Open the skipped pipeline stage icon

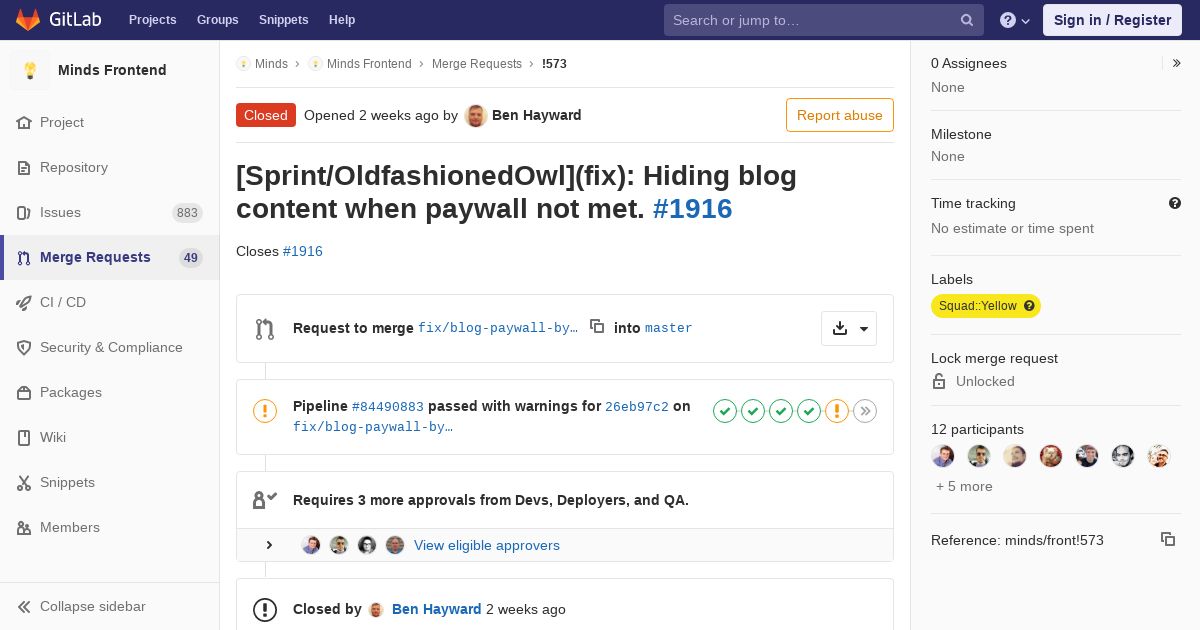point(865,411)
